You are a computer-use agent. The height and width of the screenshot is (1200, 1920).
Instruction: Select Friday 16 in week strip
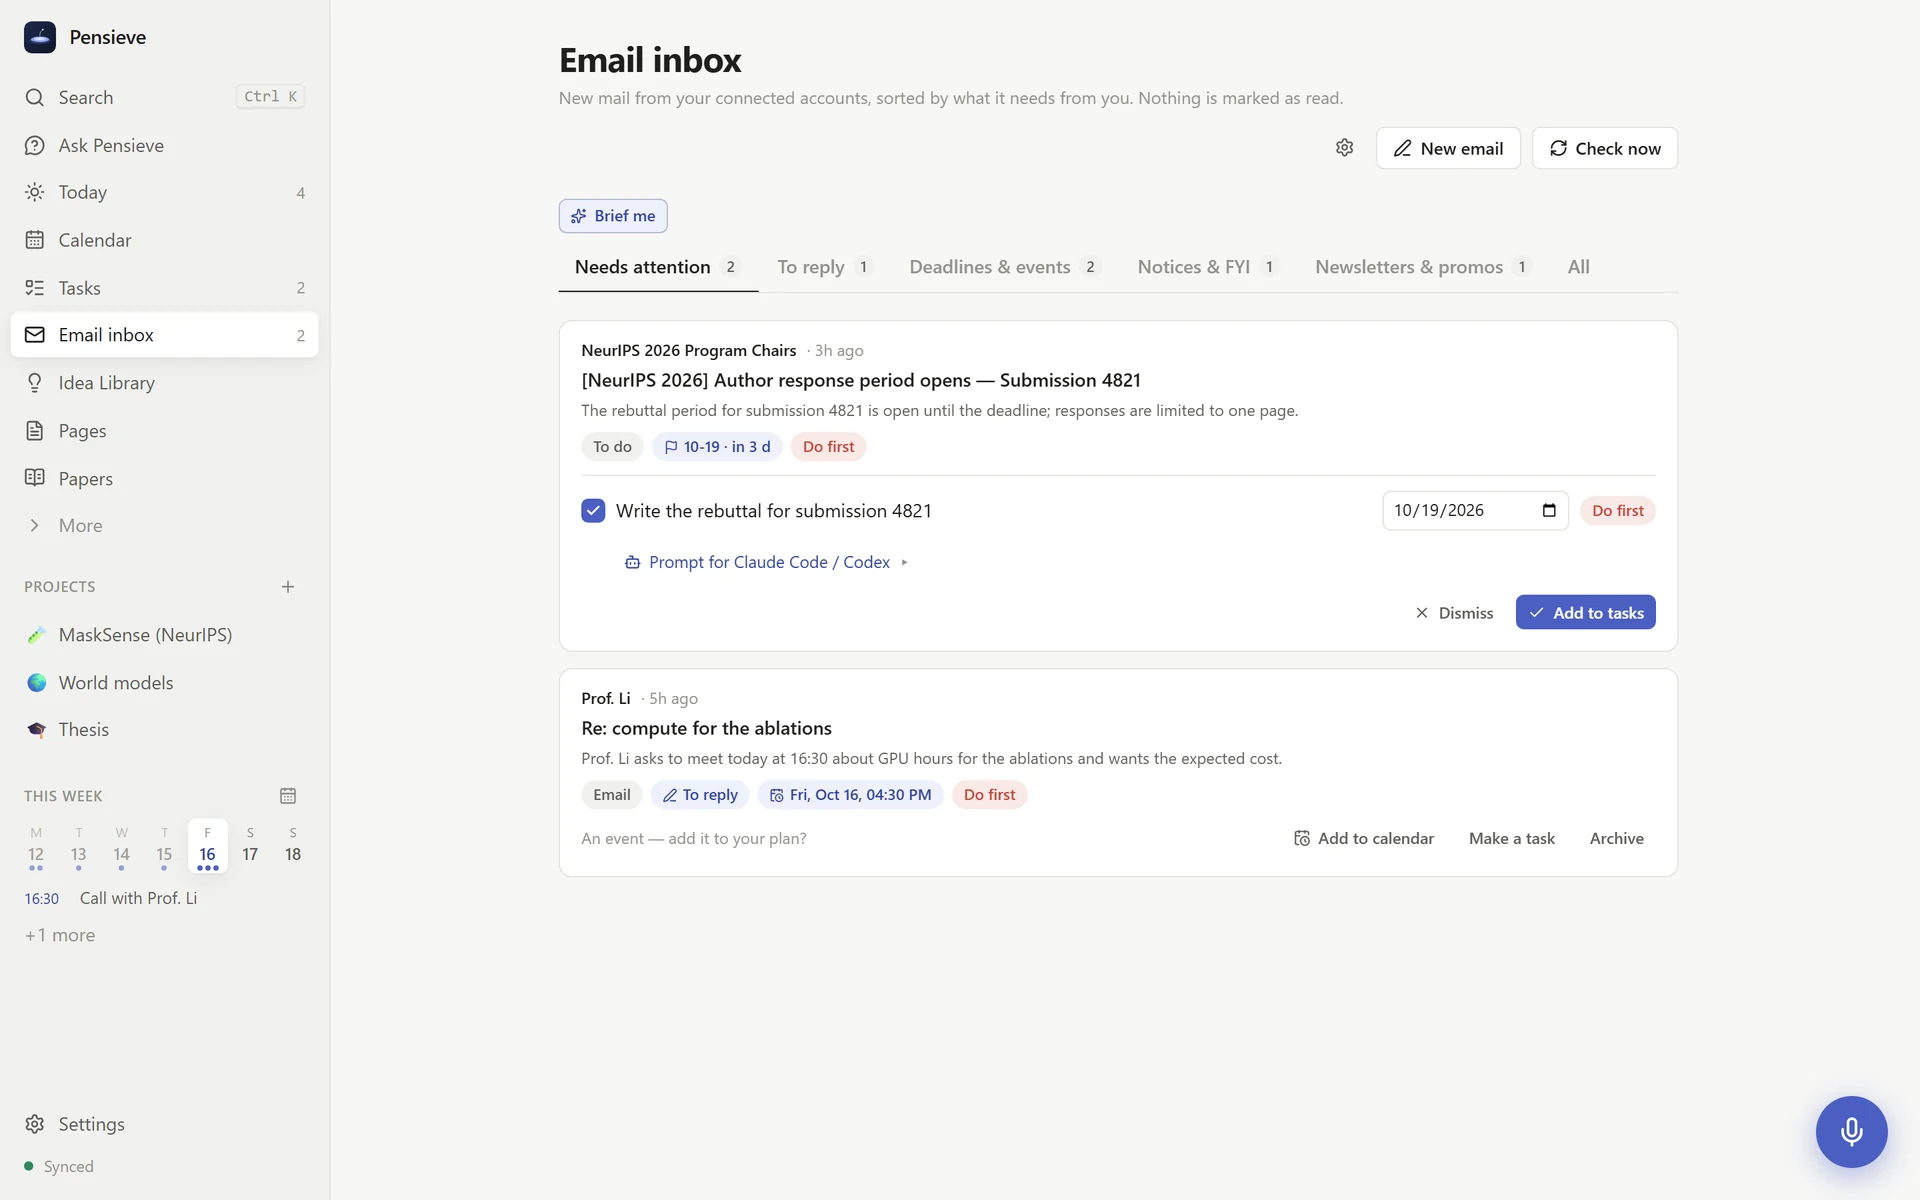tap(207, 847)
